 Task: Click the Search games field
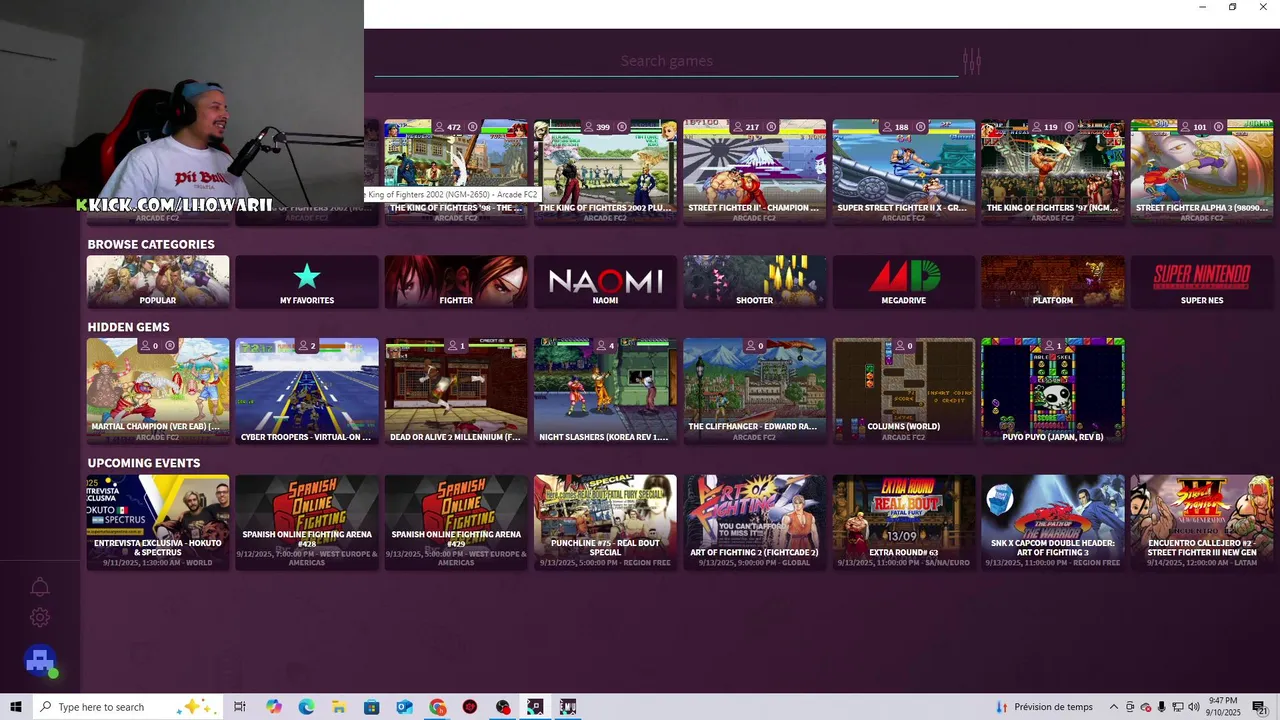click(666, 61)
